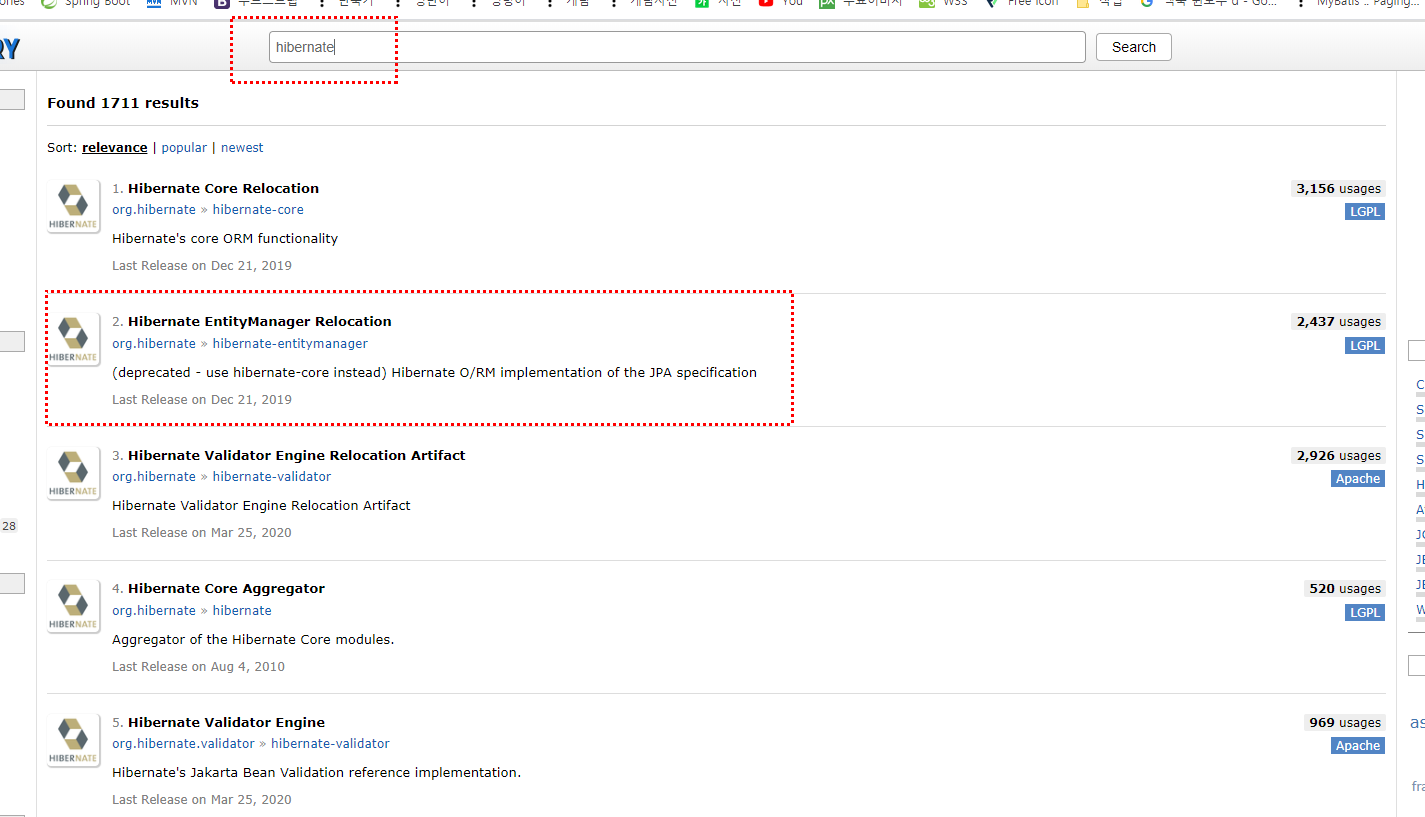
Task: Click 'Aggregator of the Hibernate Core modules.' text
Action: (253, 639)
